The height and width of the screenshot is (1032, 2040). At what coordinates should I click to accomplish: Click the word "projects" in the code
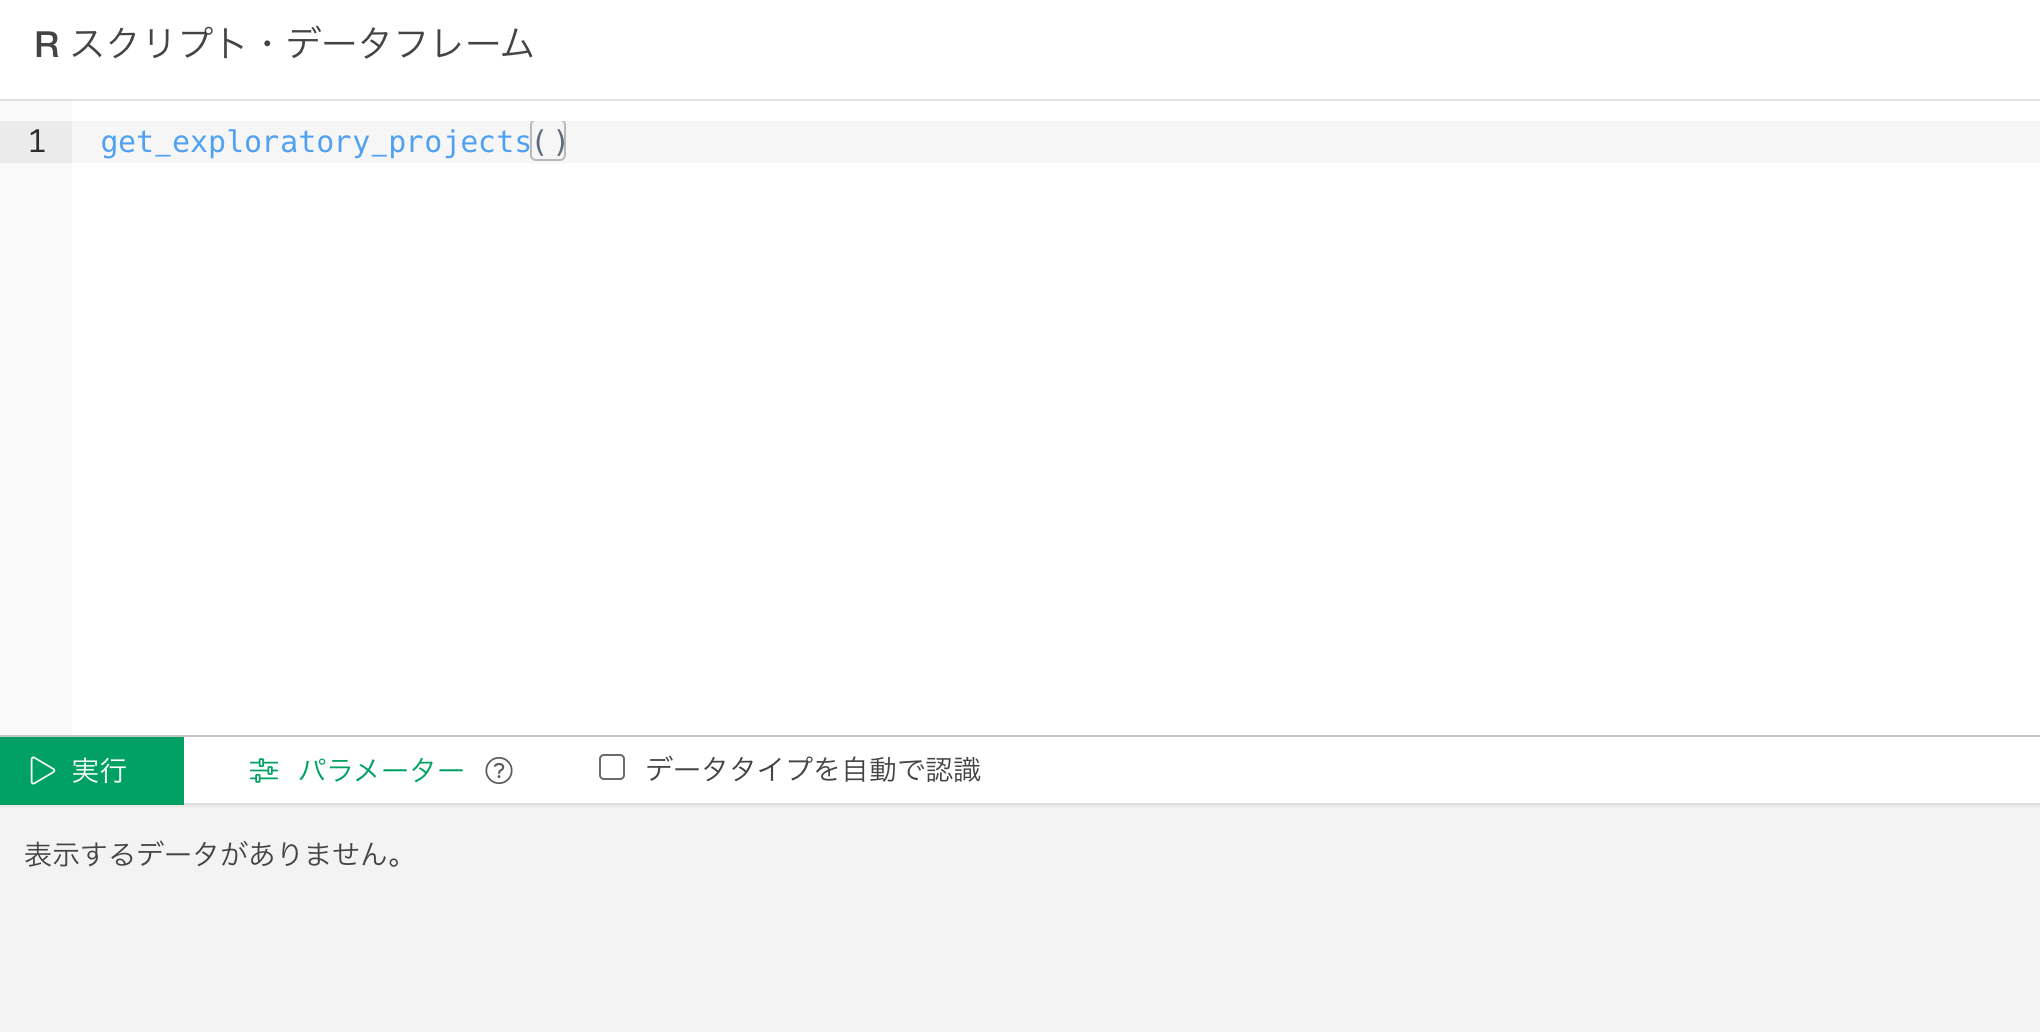(459, 142)
